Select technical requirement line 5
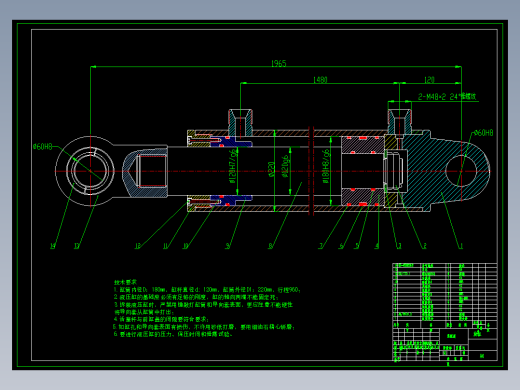Image resolution: width=520 pixels, height=390 pixels. click(204, 327)
